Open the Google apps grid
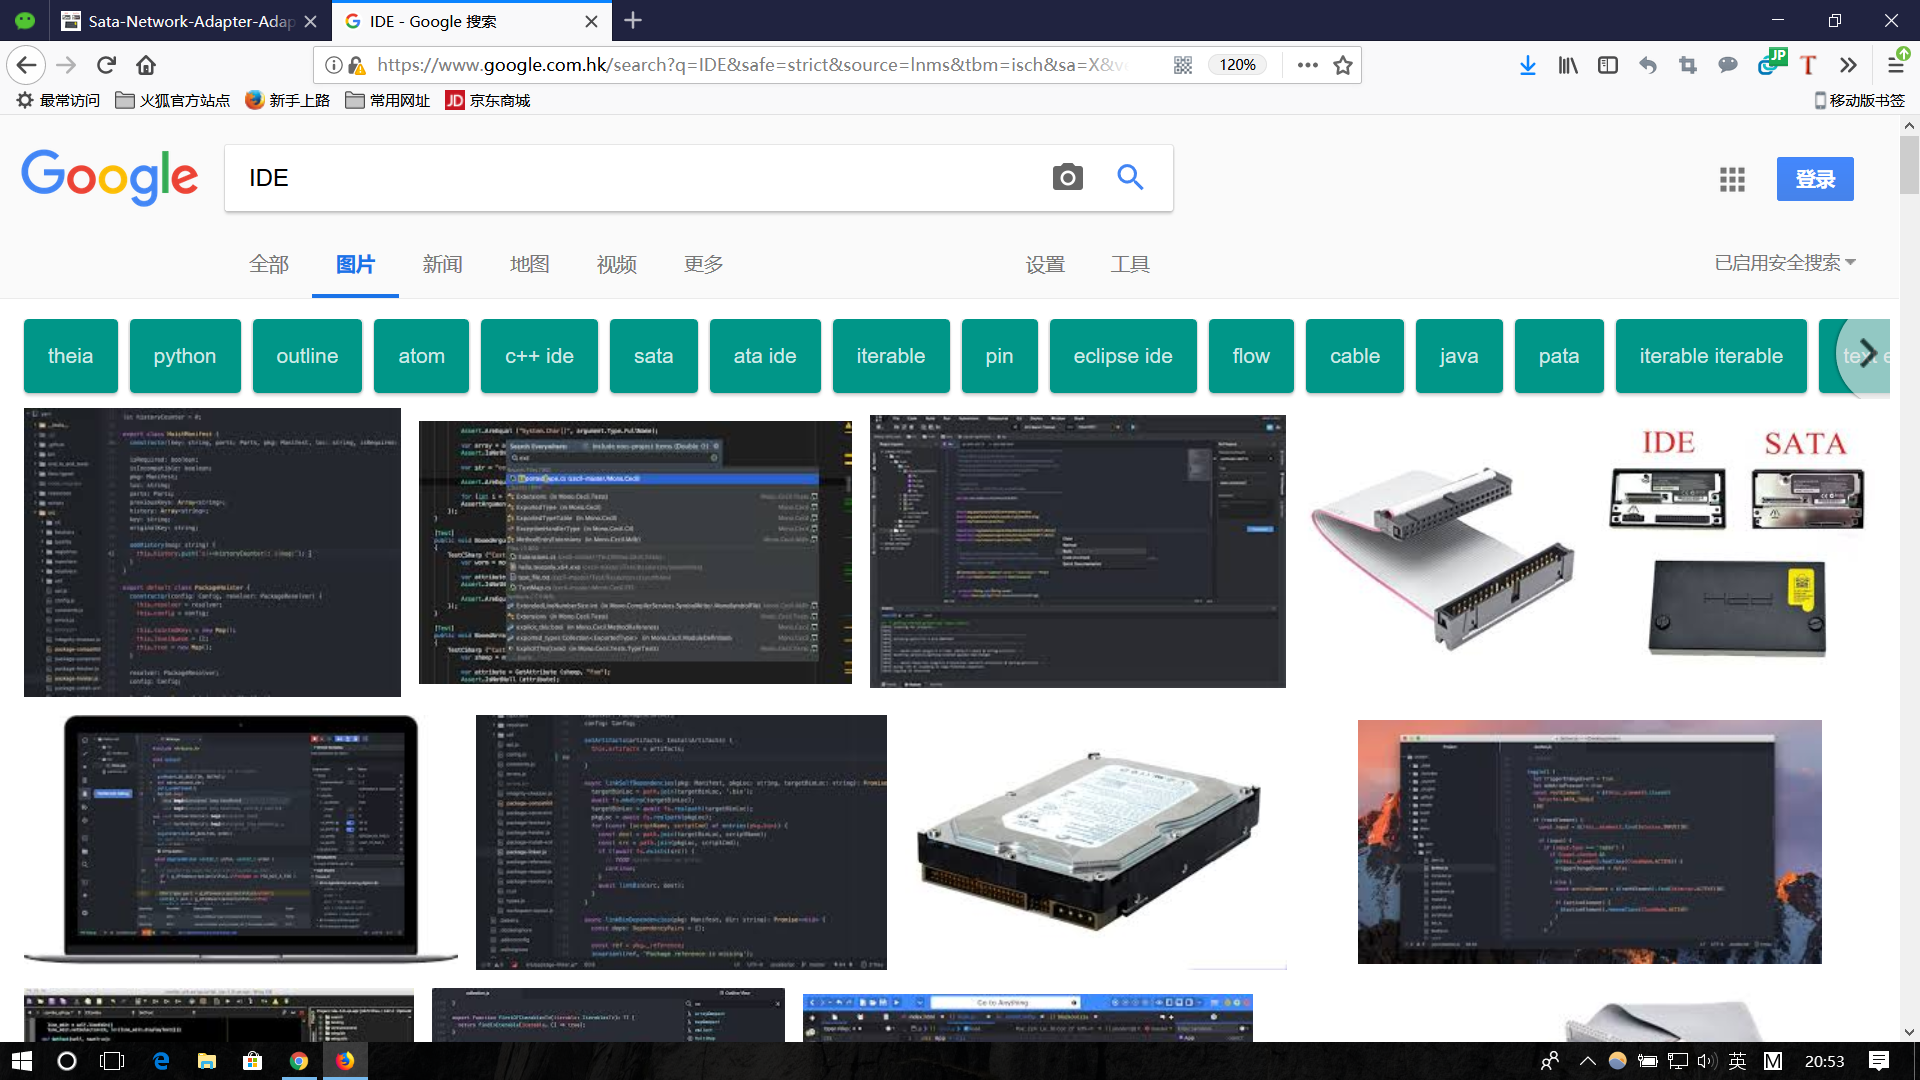 click(1732, 179)
